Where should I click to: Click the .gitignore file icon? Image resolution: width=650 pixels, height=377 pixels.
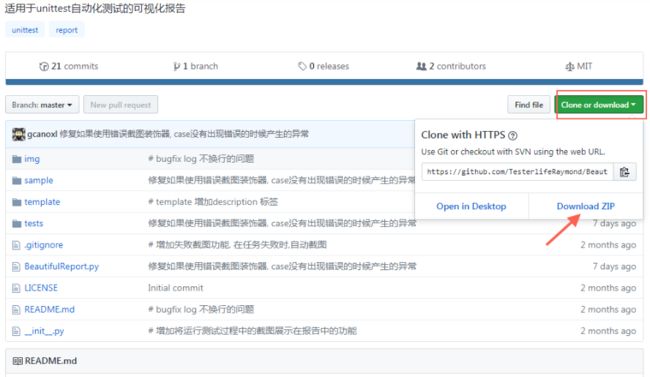[x=16, y=246]
